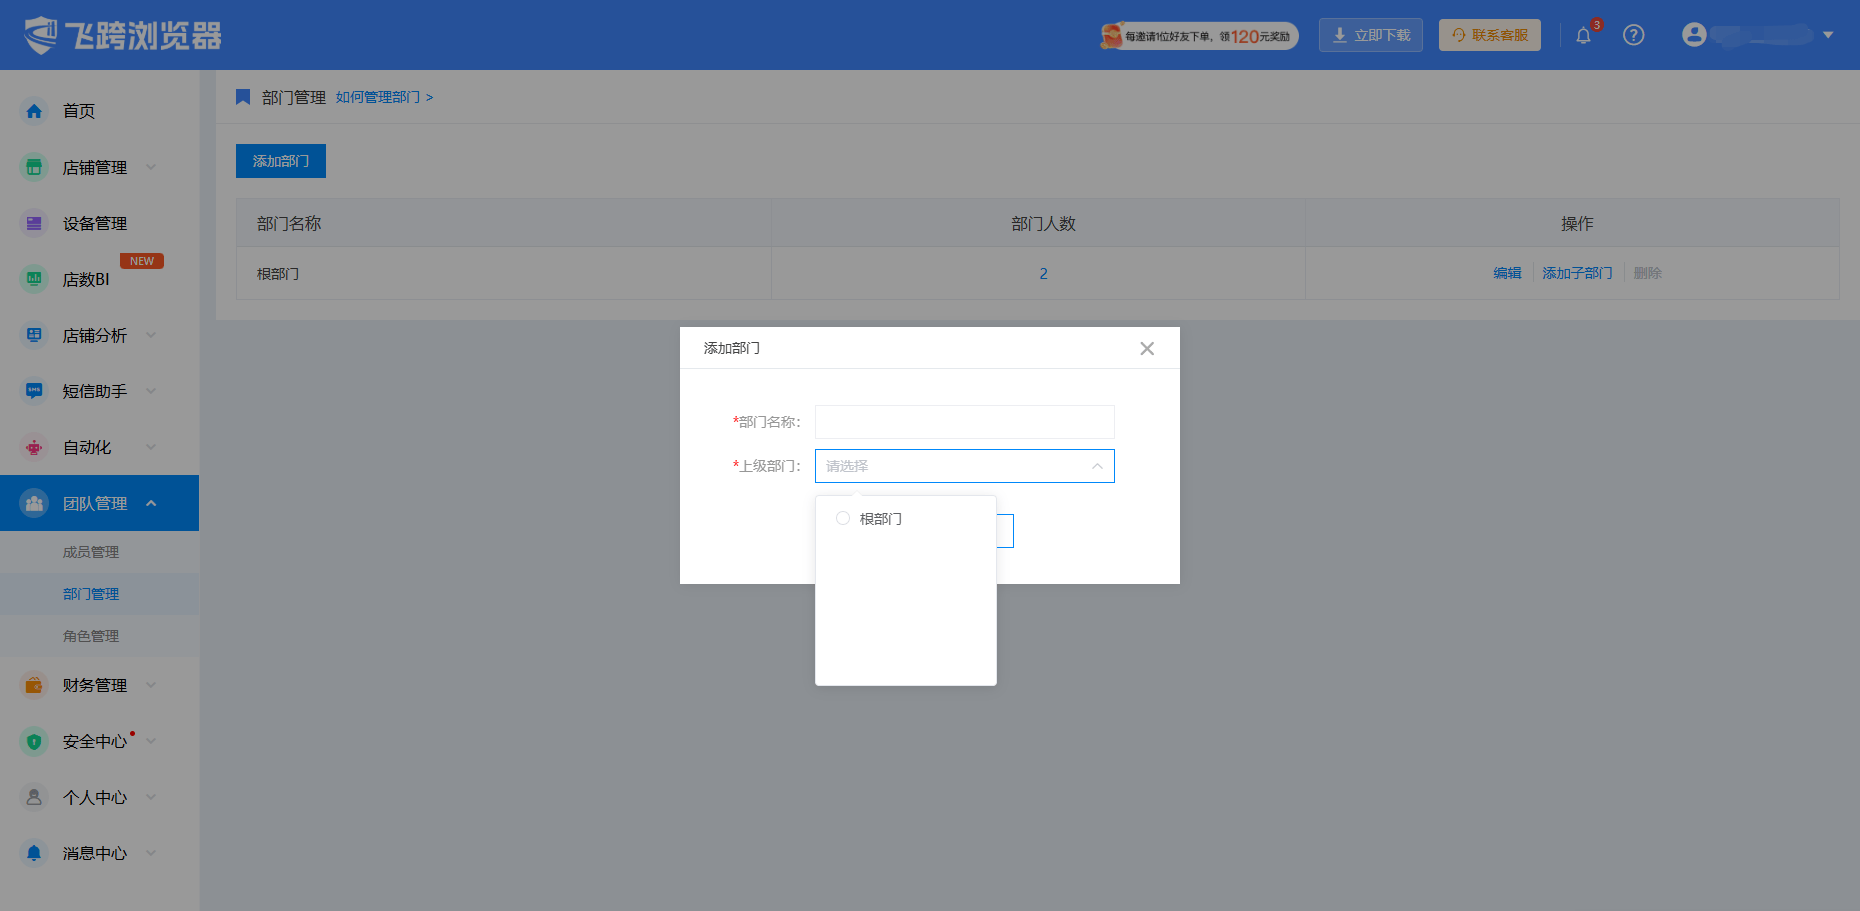Click the 店数BI sidebar icon

[34, 279]
